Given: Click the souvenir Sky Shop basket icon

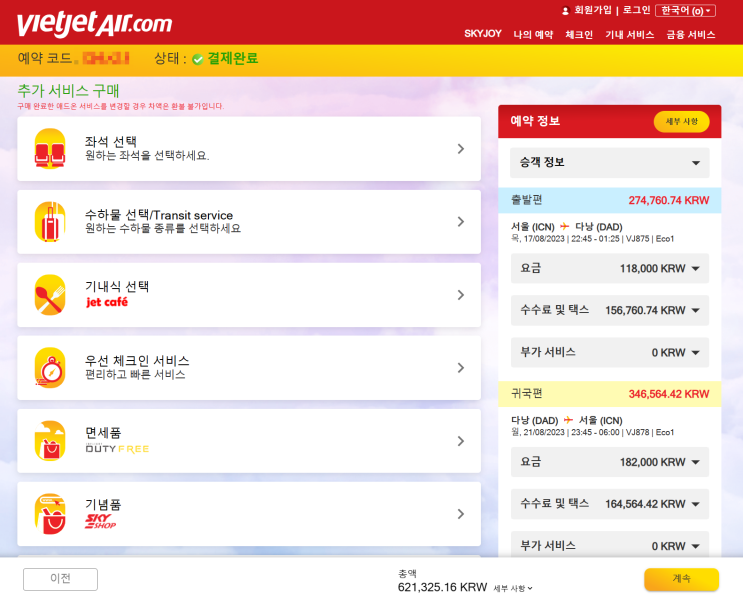Looking at the screenshot, I should pos(50,514).
